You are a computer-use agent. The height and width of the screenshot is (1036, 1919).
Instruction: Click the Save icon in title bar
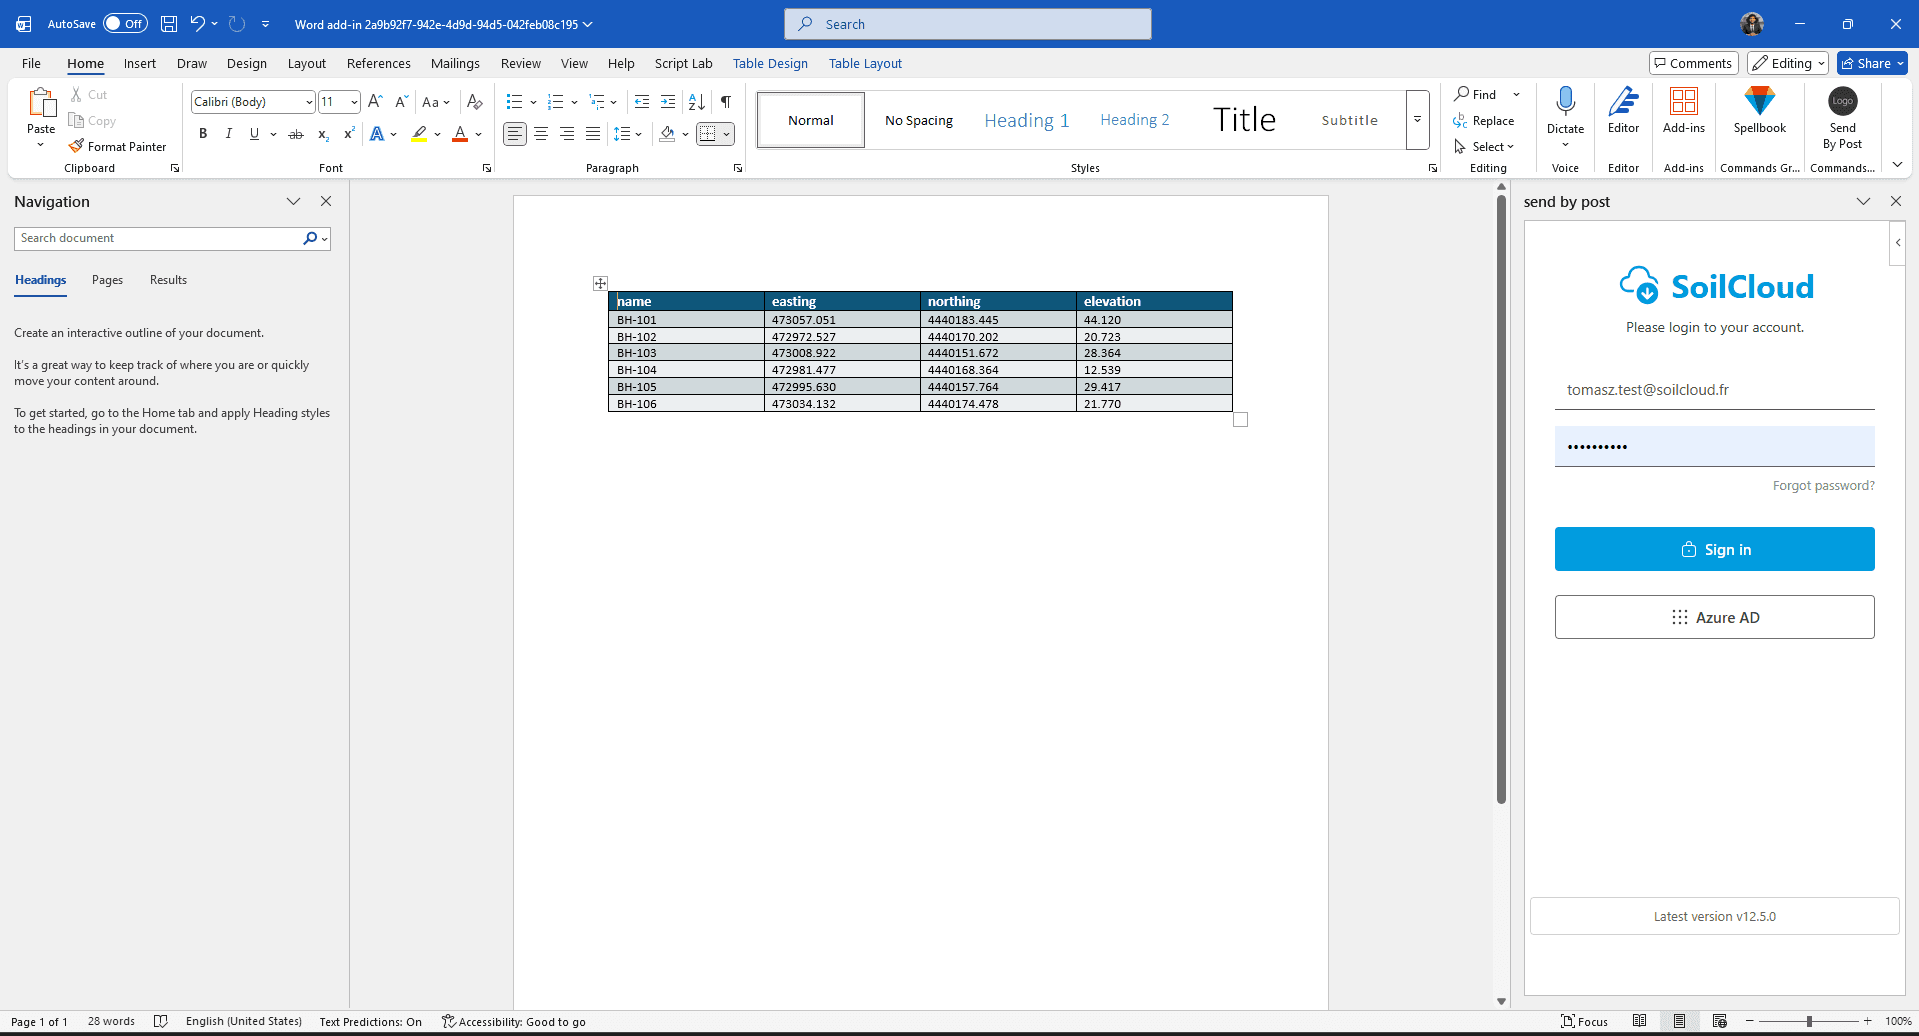[x=169, y=24]
